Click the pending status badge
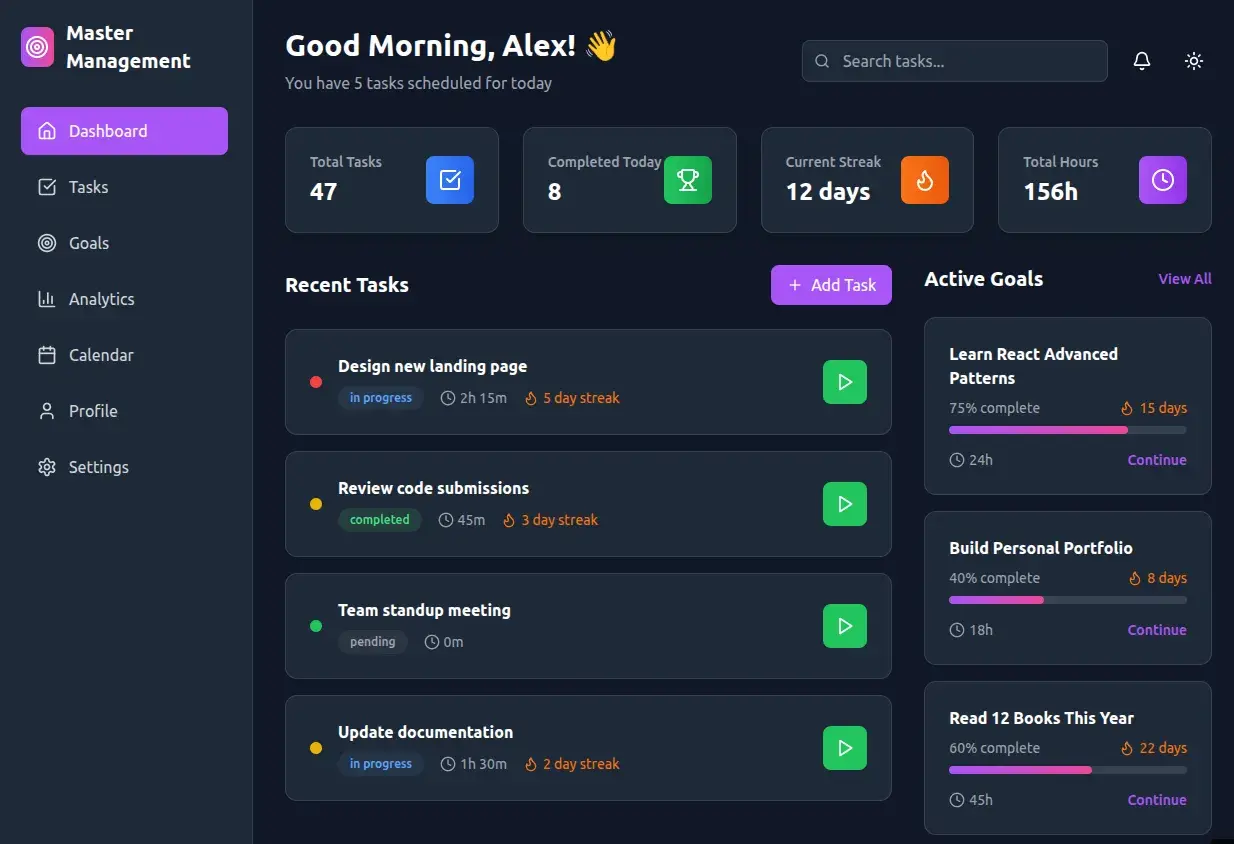 (373, 642)
